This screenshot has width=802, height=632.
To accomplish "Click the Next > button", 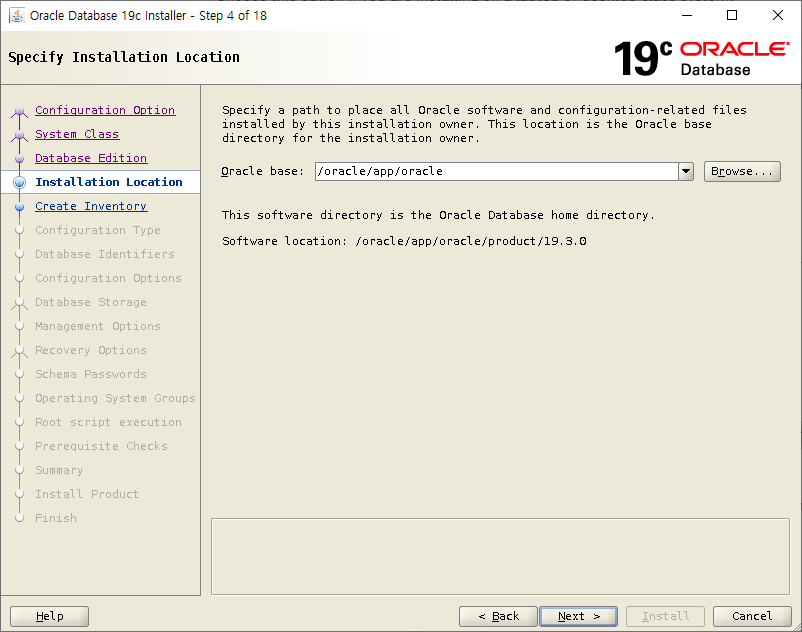I will [578, 616].
